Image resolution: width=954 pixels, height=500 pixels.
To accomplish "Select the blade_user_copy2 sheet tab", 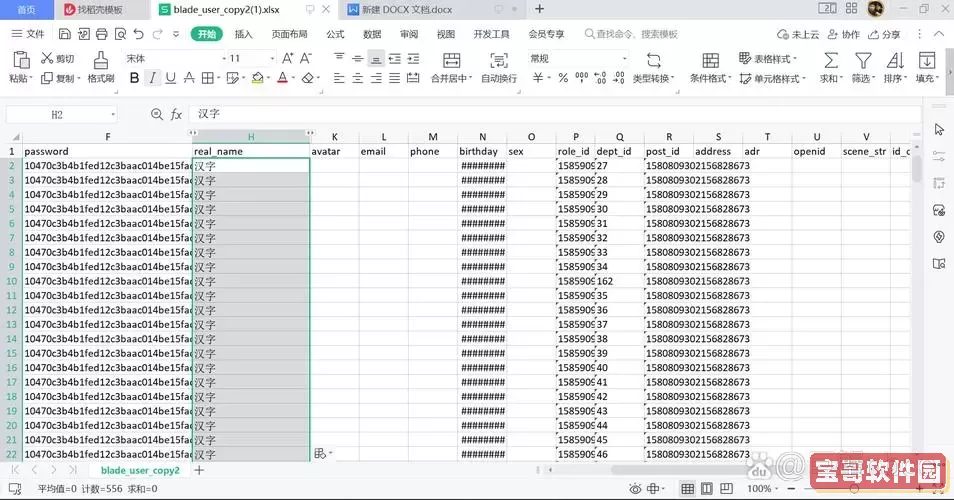I will [140, 470].
